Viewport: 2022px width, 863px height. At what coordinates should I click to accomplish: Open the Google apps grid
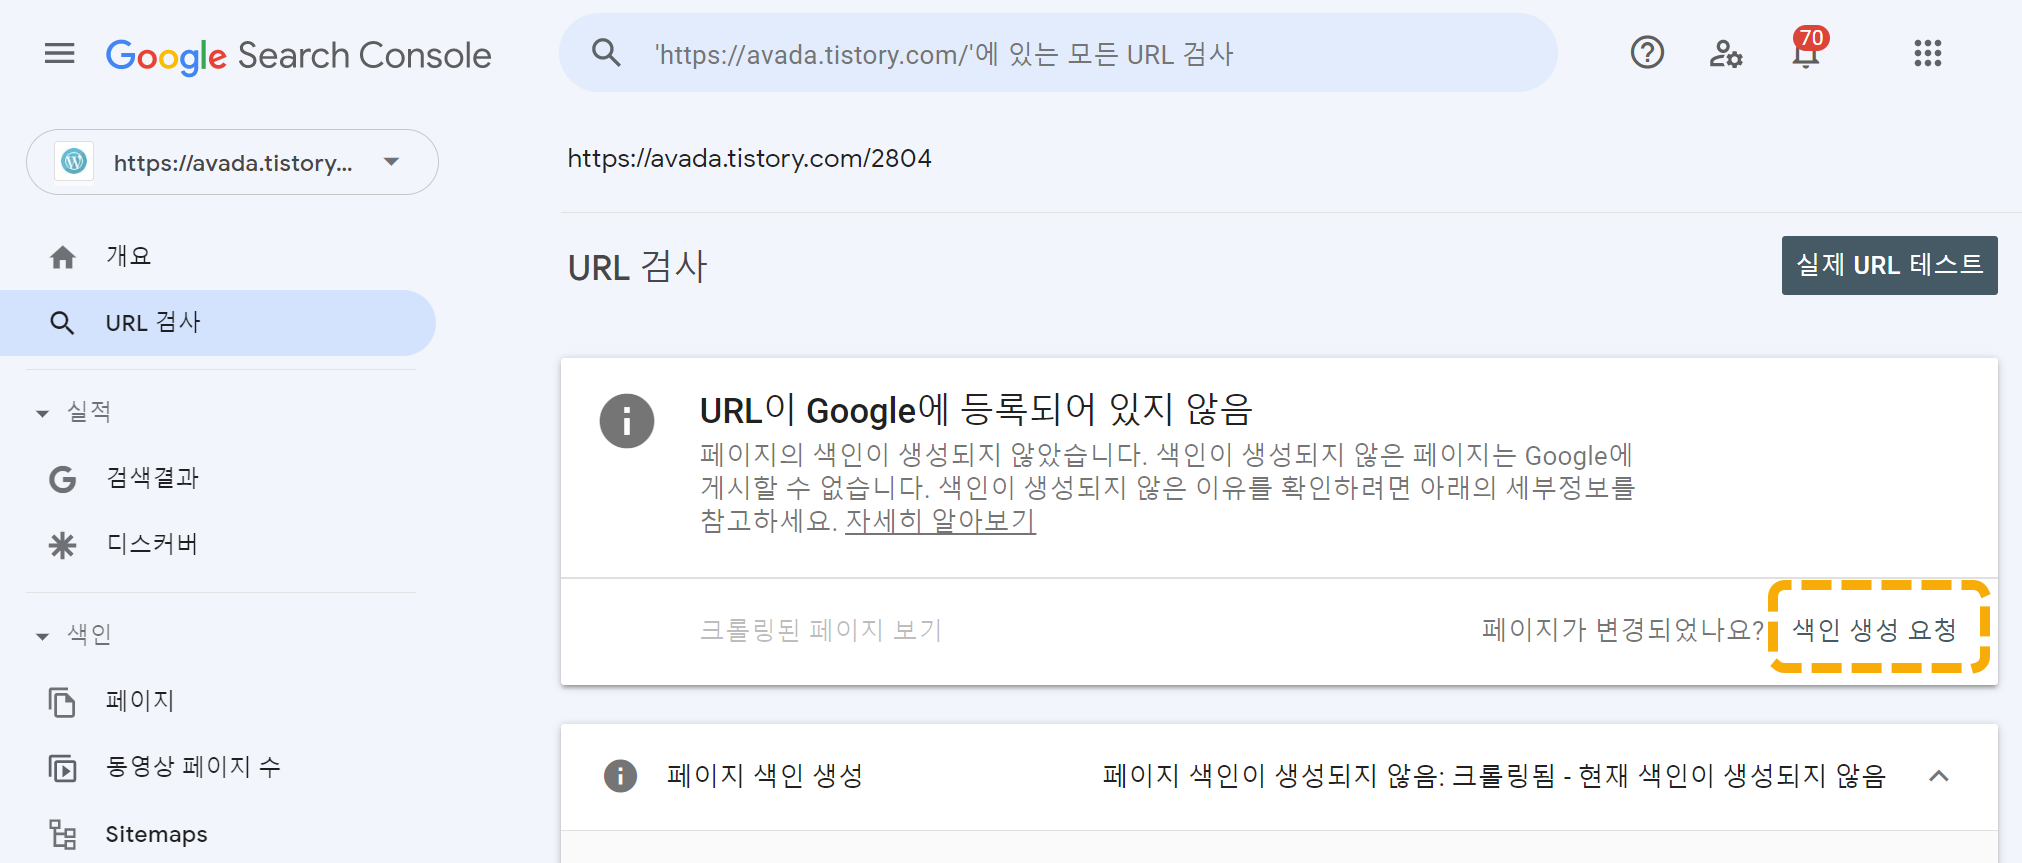point(1927,53)
